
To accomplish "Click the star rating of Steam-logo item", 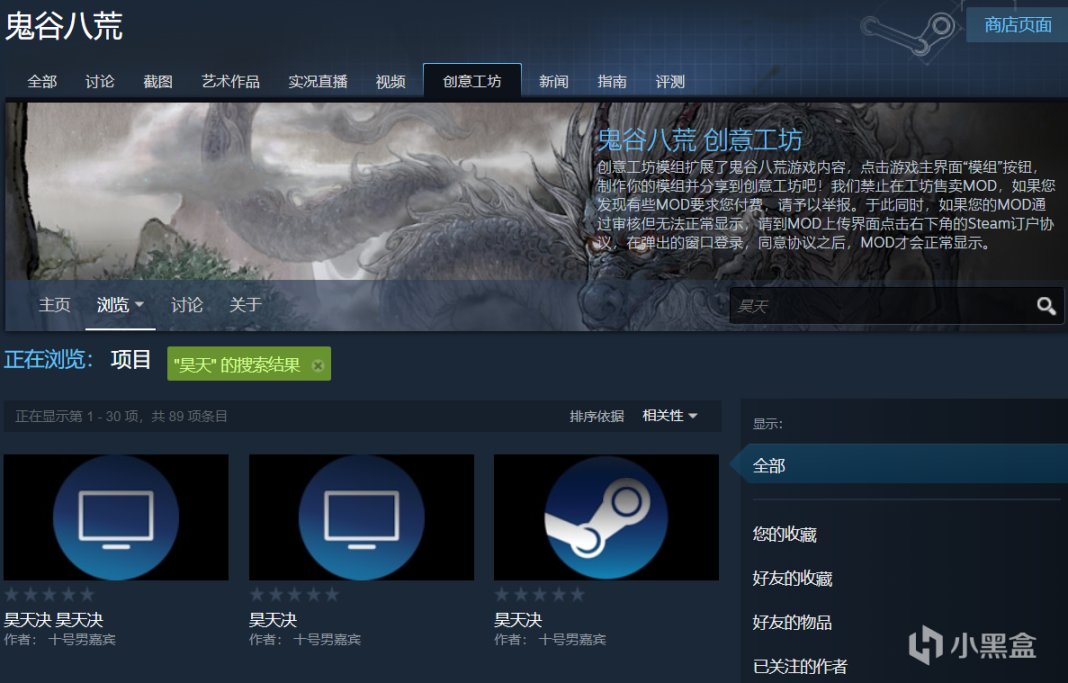I will click(539, 594).
